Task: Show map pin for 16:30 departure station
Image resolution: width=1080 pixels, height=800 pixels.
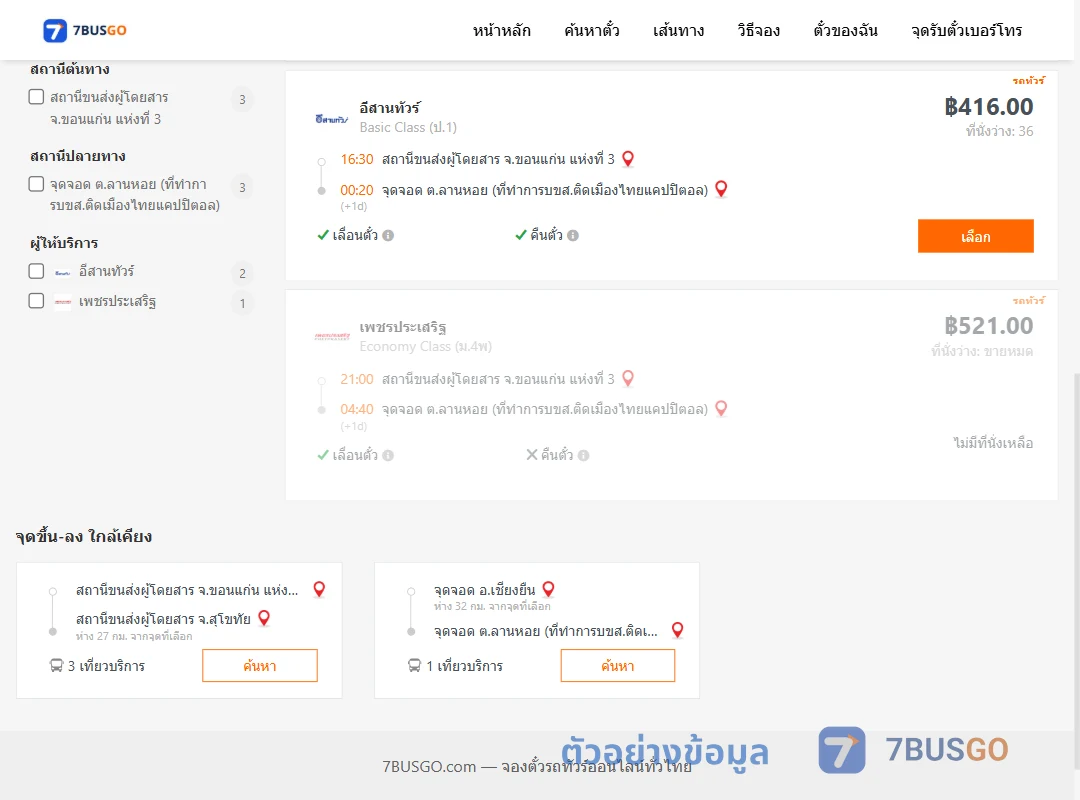Action: tap(627, 159)
